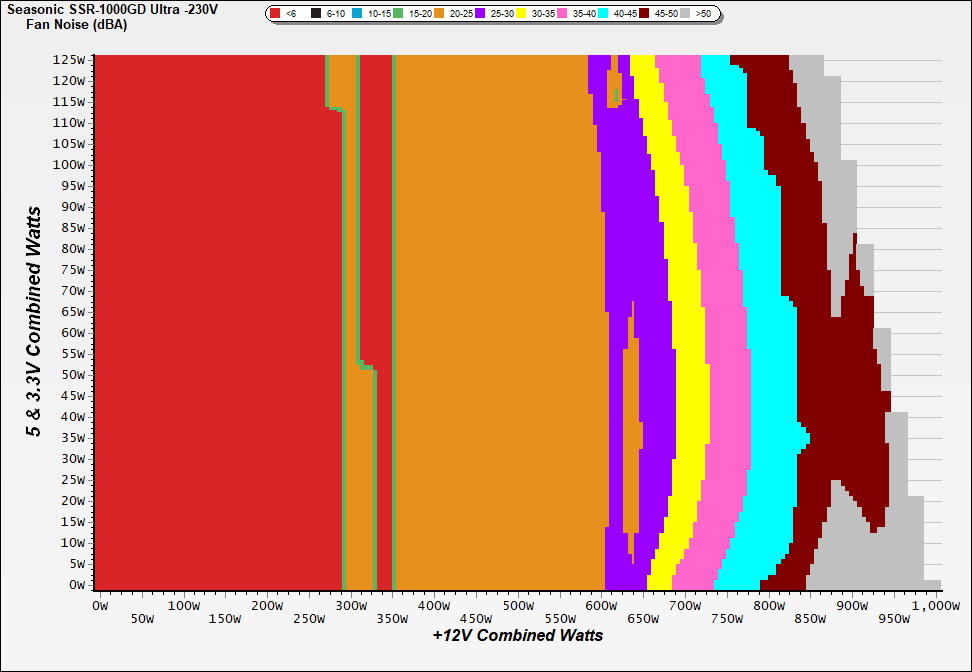Click the 125W y-axis tick label
Viewport: 972px width, 672px height.
pos(70,59)
